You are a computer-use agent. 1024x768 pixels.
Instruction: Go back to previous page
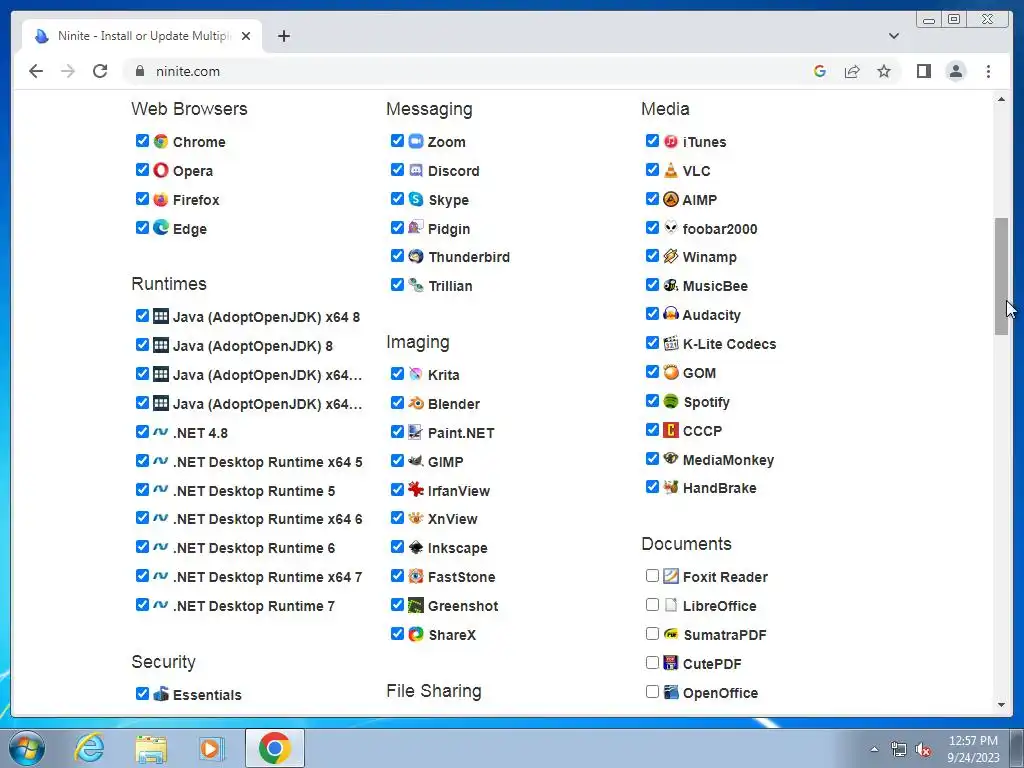click(36, 71)
